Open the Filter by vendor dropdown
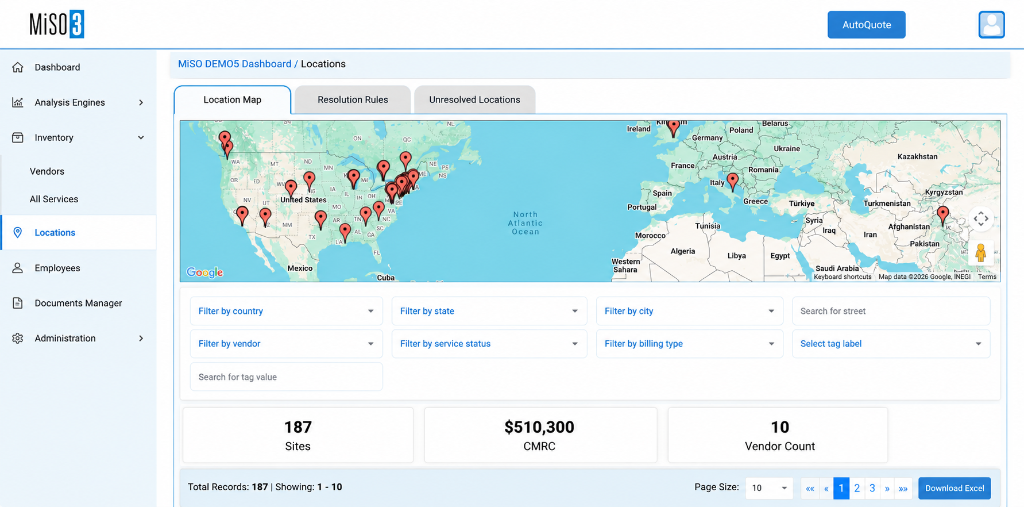Image resolution: width=1024 pixels, height=507 pixels. [286, 344]
